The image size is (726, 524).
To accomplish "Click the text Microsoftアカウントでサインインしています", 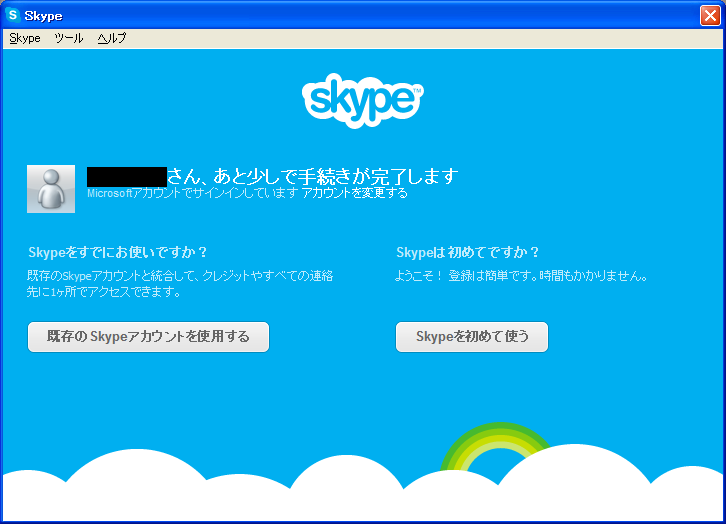I will [193, 193].
